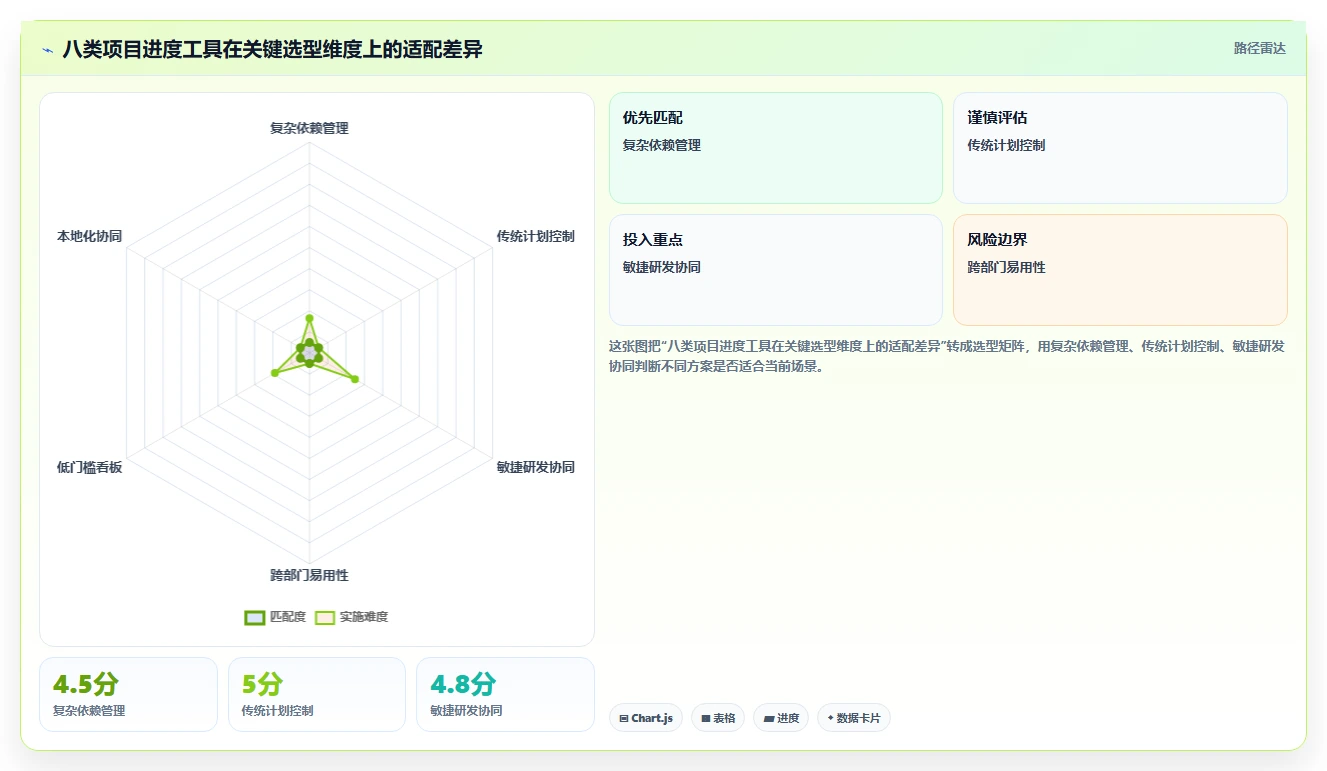Click the 路径雷达 label in header
The image size is (1327, 771).
1260,48
